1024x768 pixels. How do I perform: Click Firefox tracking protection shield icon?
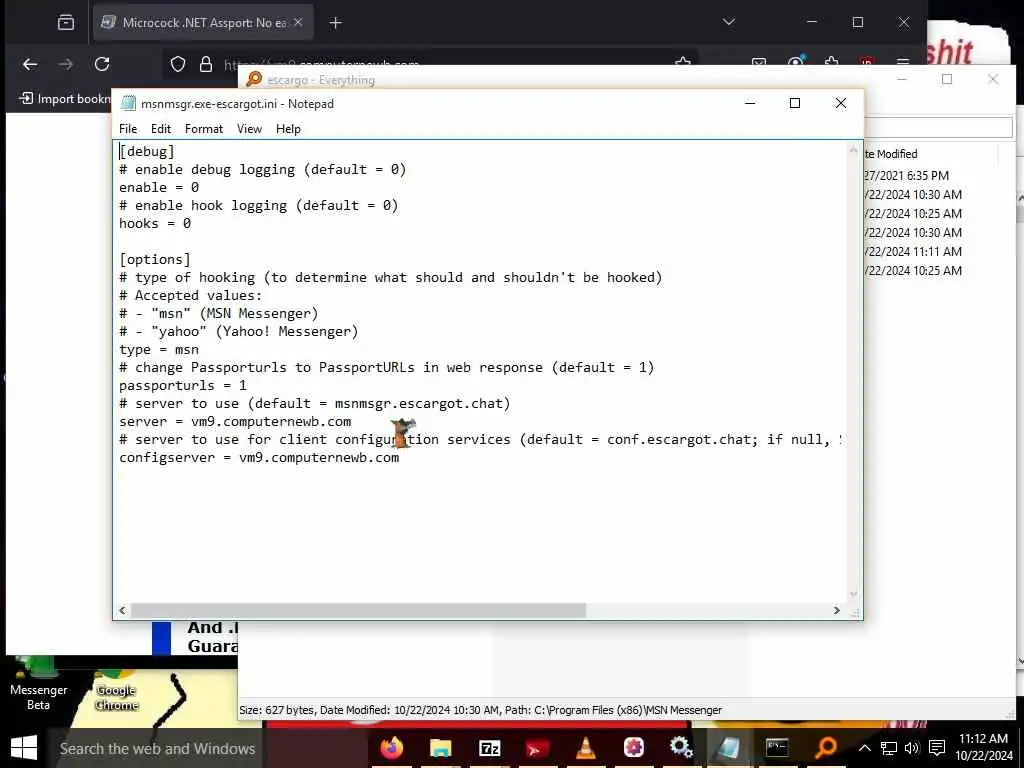click(178, 64)
